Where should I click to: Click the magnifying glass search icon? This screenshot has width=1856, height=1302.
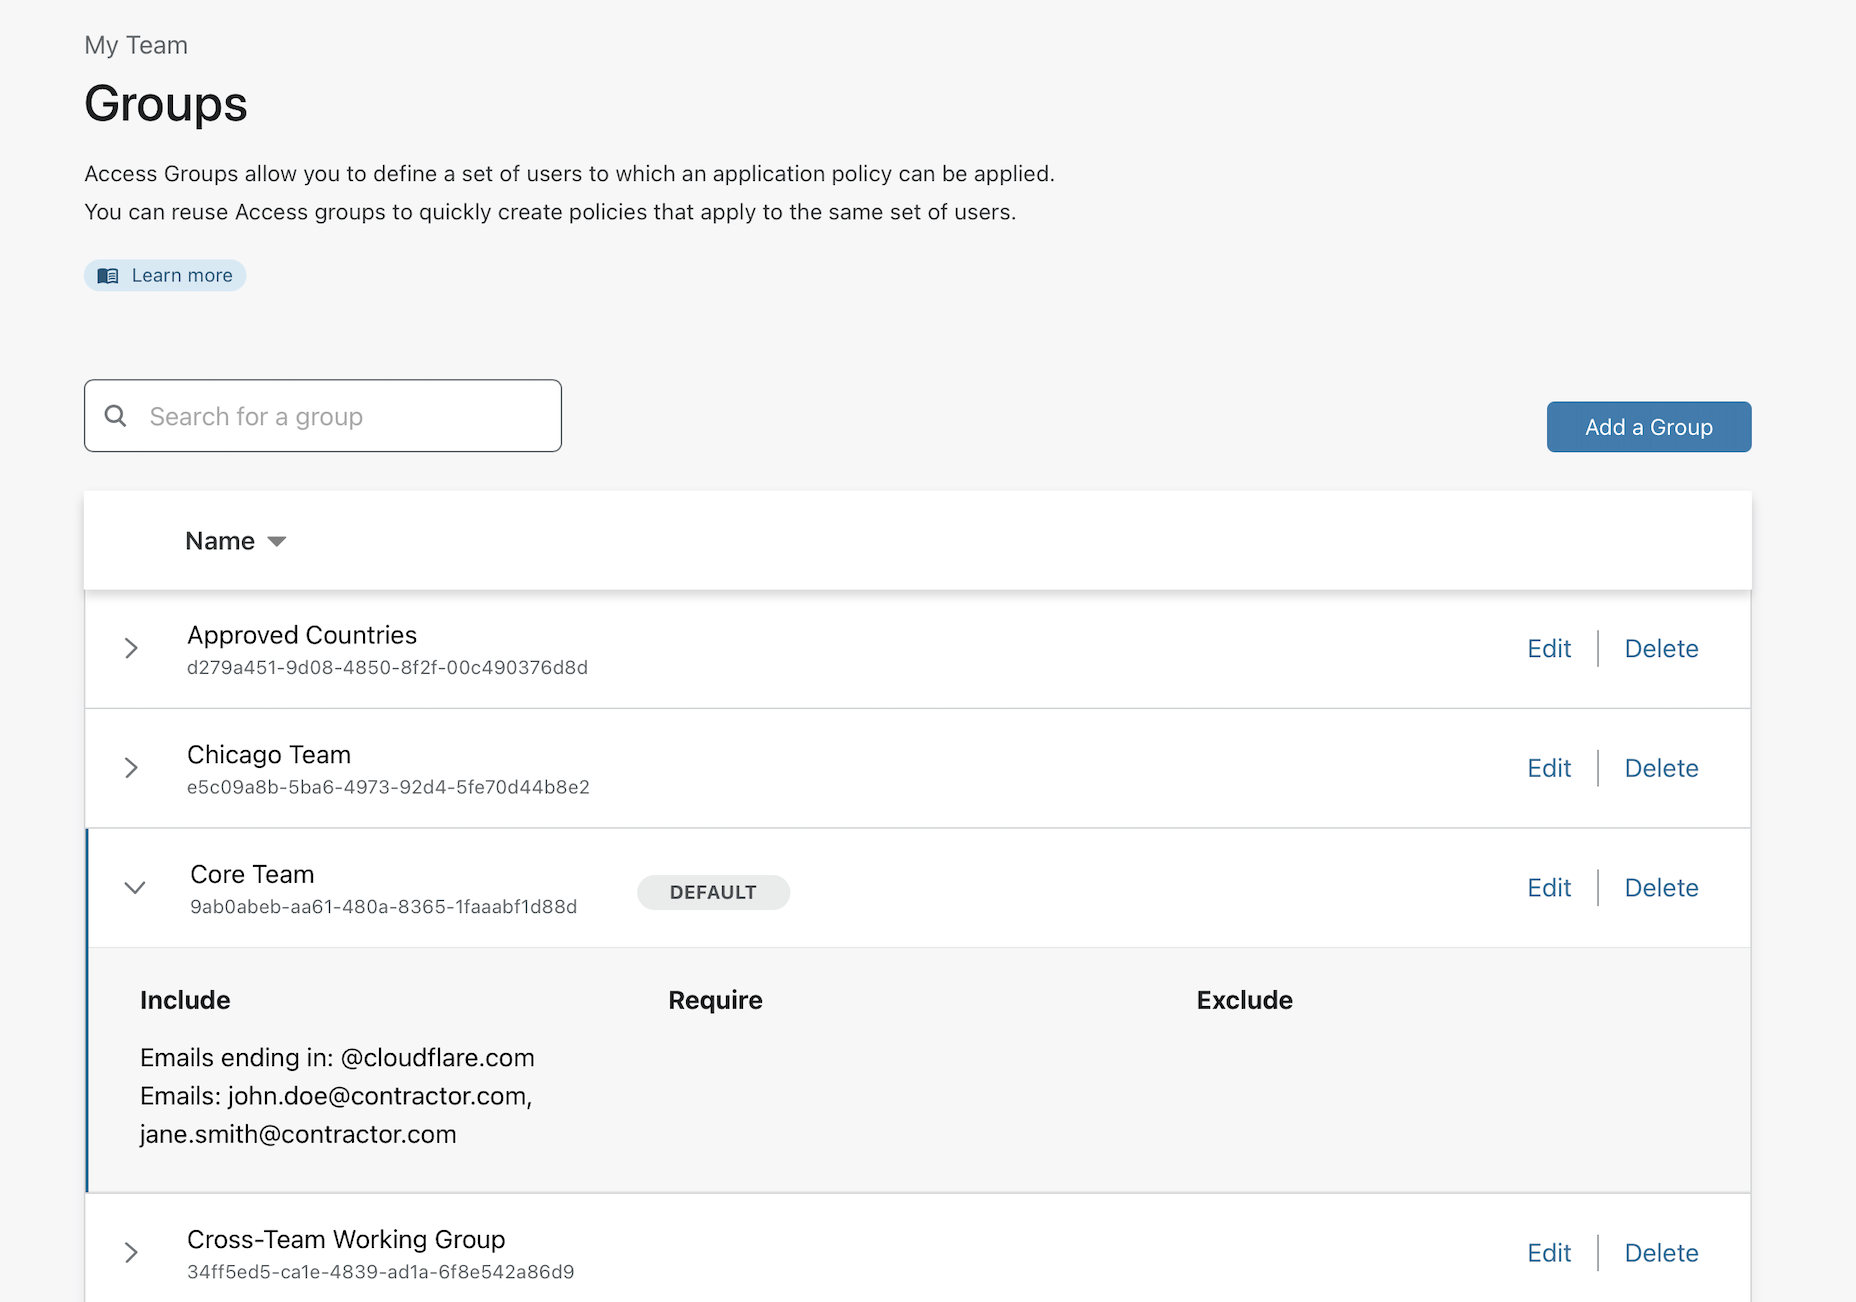(116, 416)
